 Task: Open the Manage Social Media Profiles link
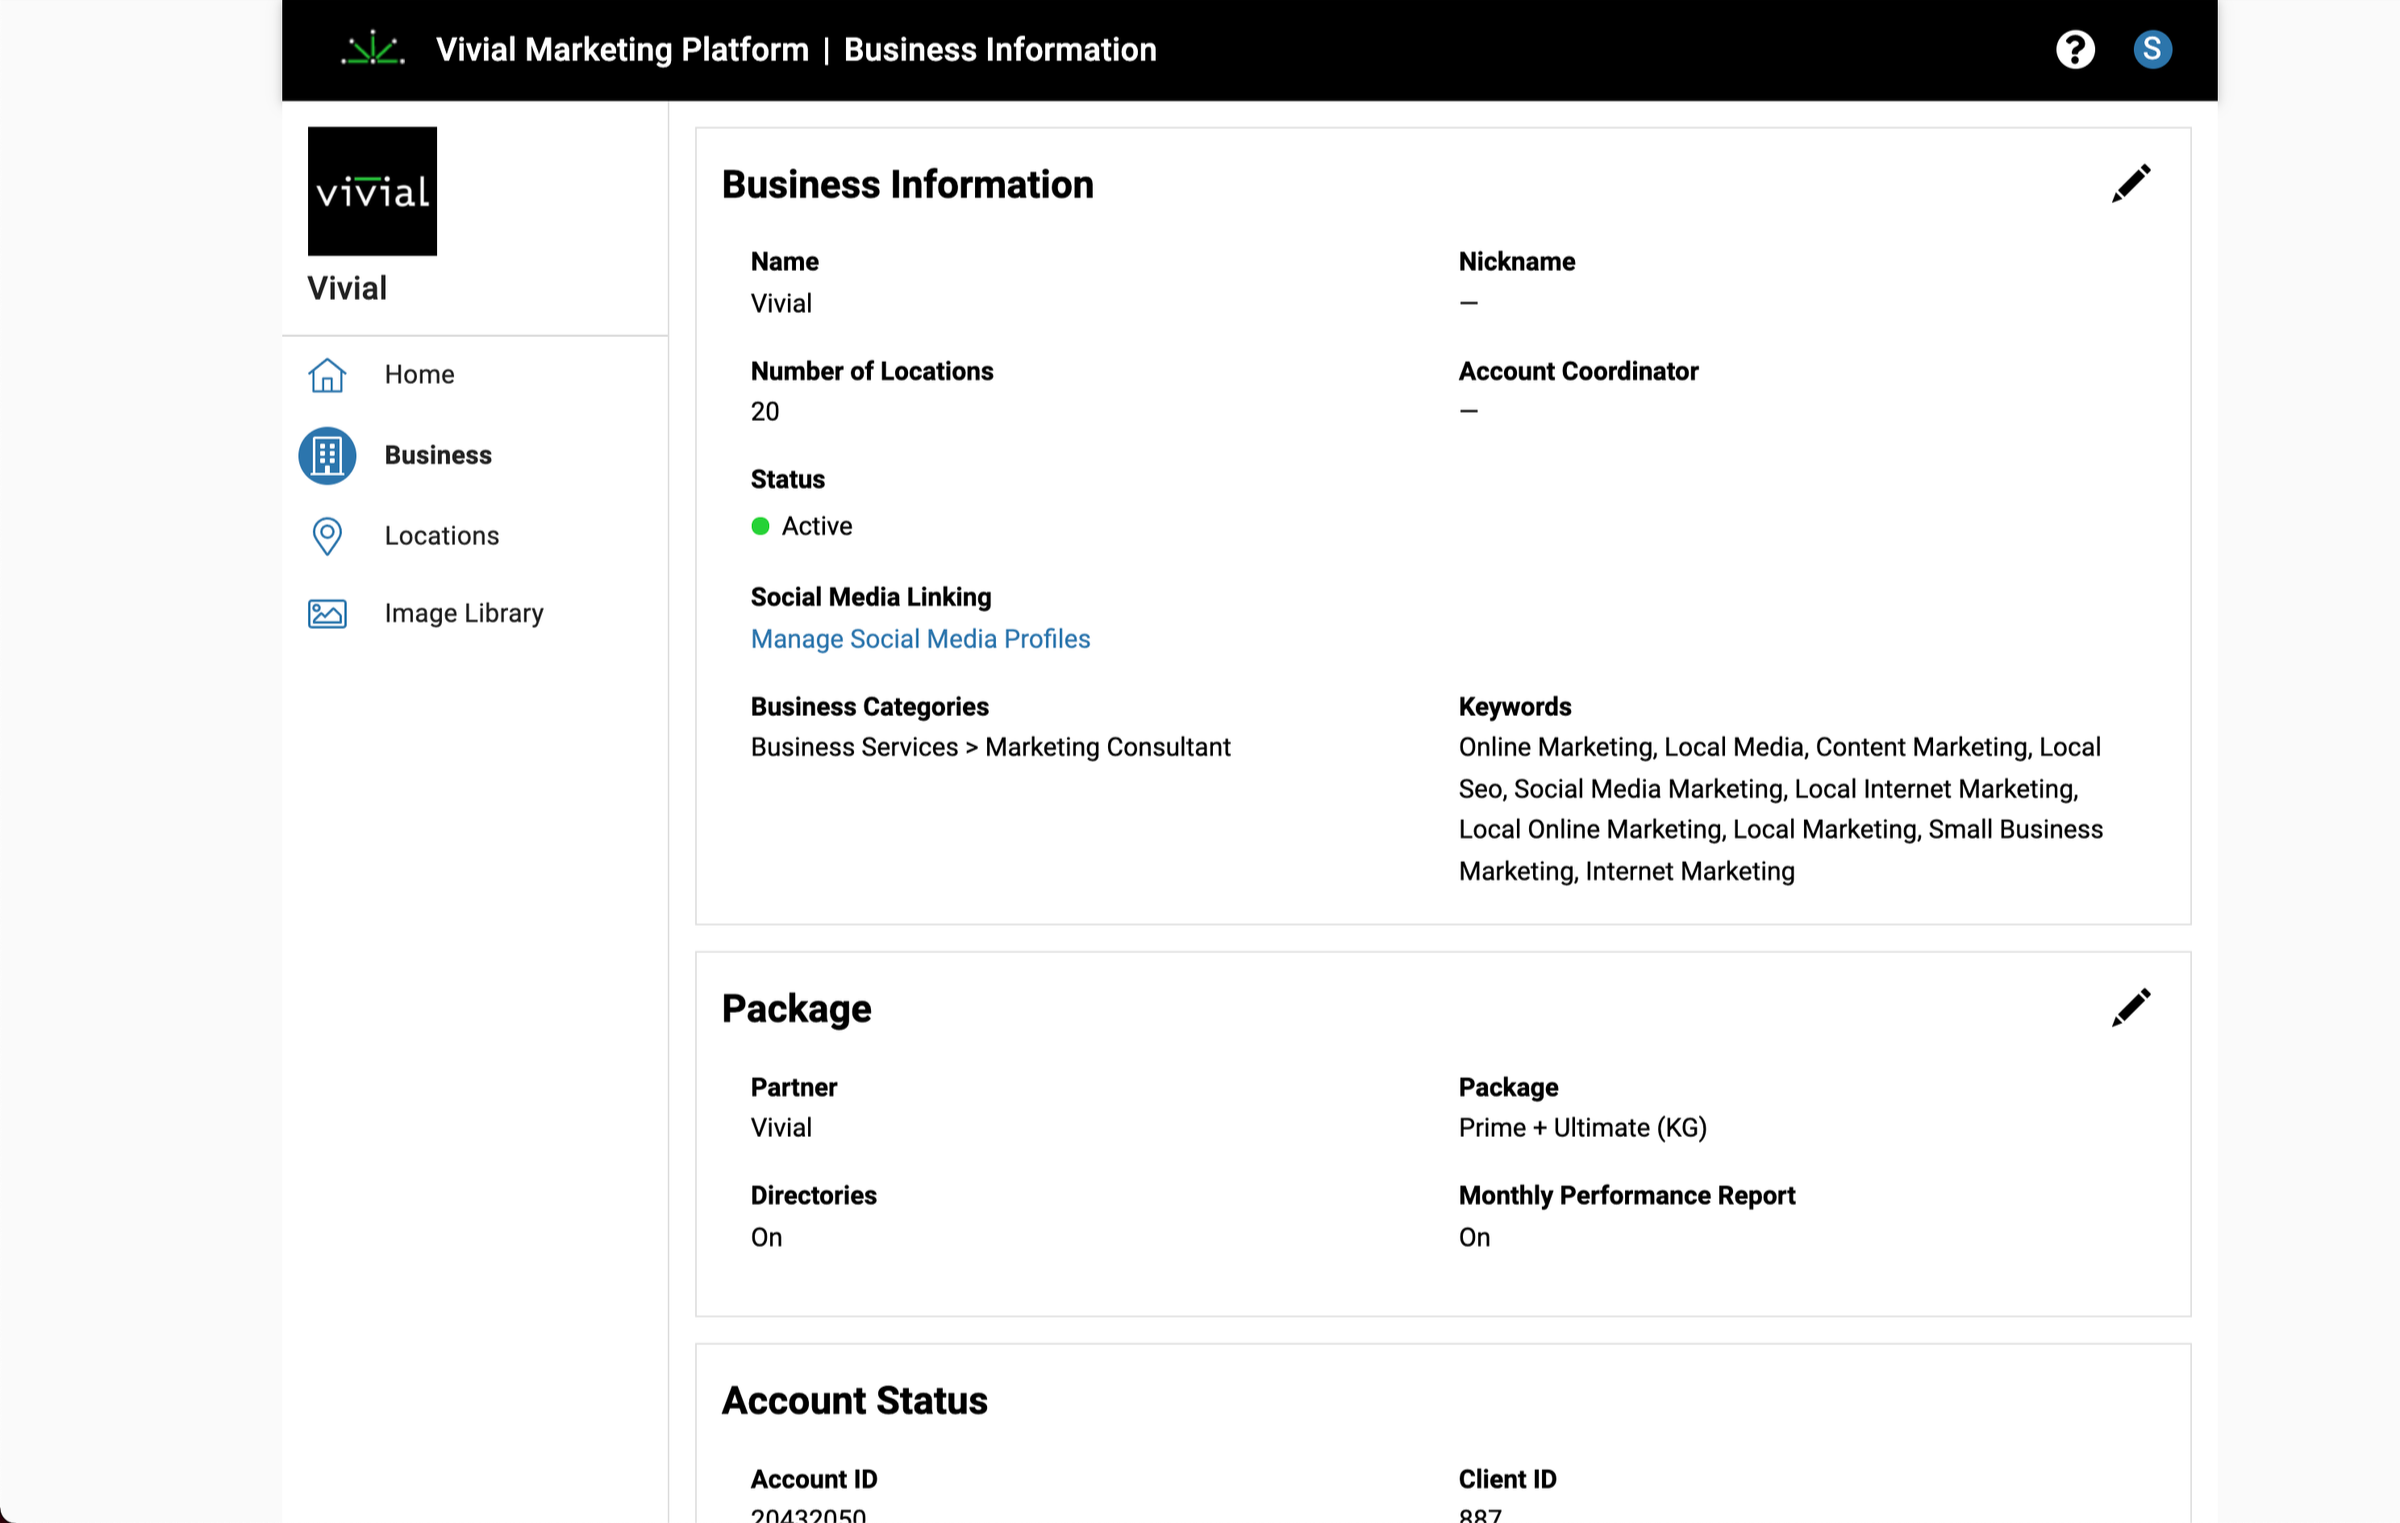click(x=920, y=639)
